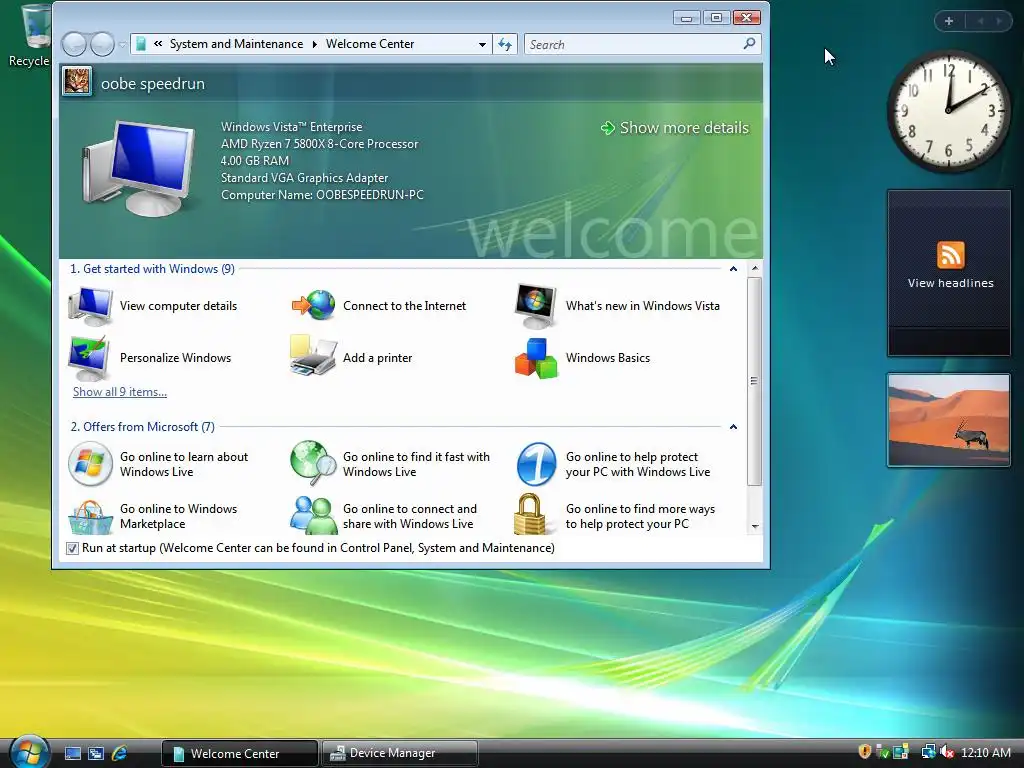Open recent pages dropdown next to forward button

[x=122, y=44]
